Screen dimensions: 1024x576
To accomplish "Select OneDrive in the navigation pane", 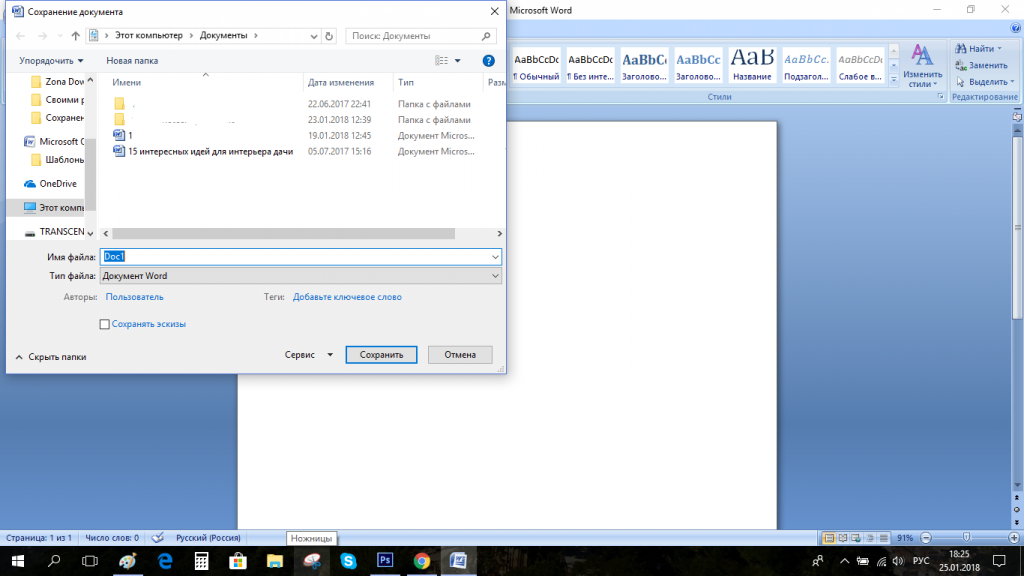I will click(57, 184).
